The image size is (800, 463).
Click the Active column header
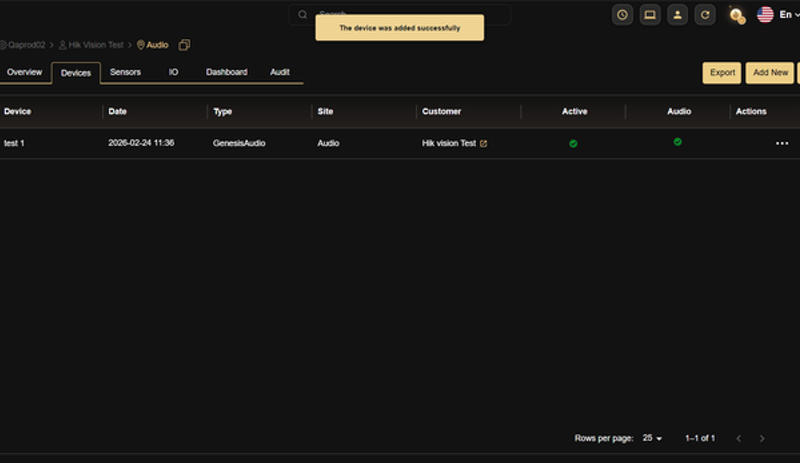point(574,111)
